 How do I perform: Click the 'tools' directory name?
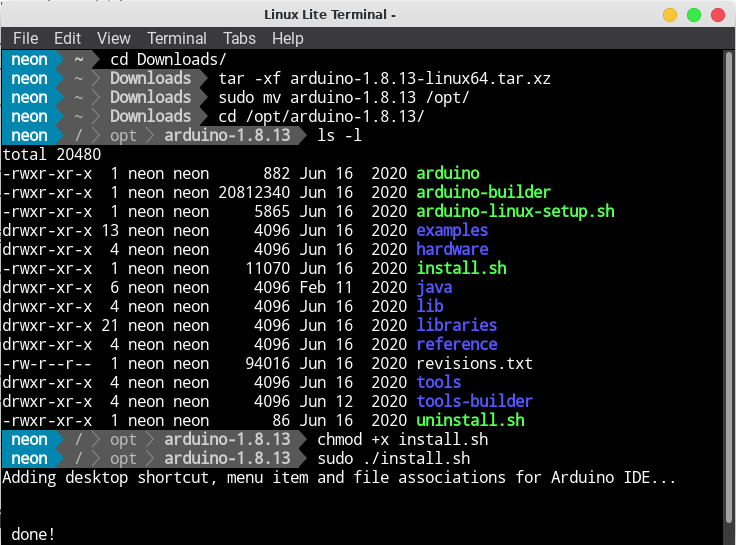439,382
